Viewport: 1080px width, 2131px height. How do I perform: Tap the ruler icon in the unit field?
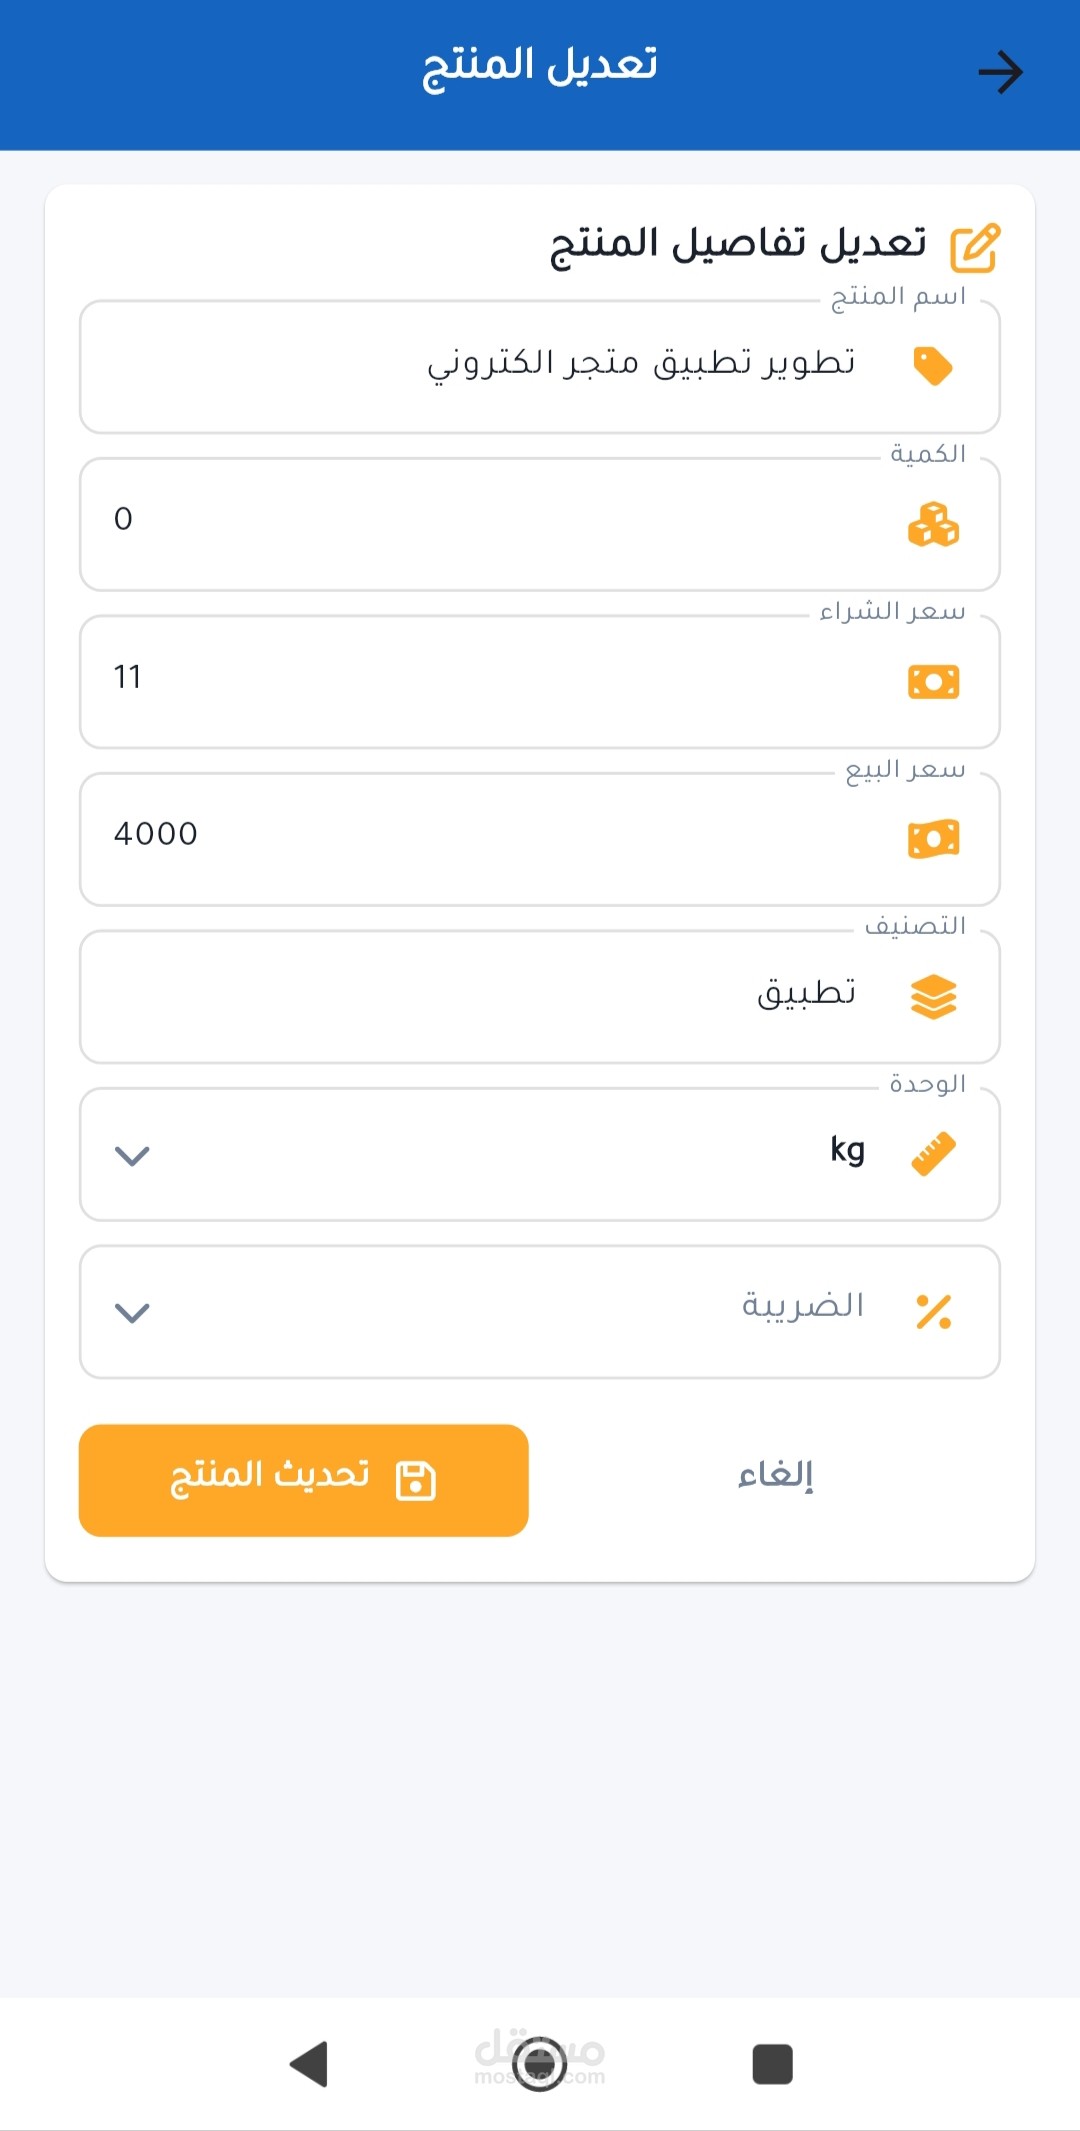pos(933,1154)
